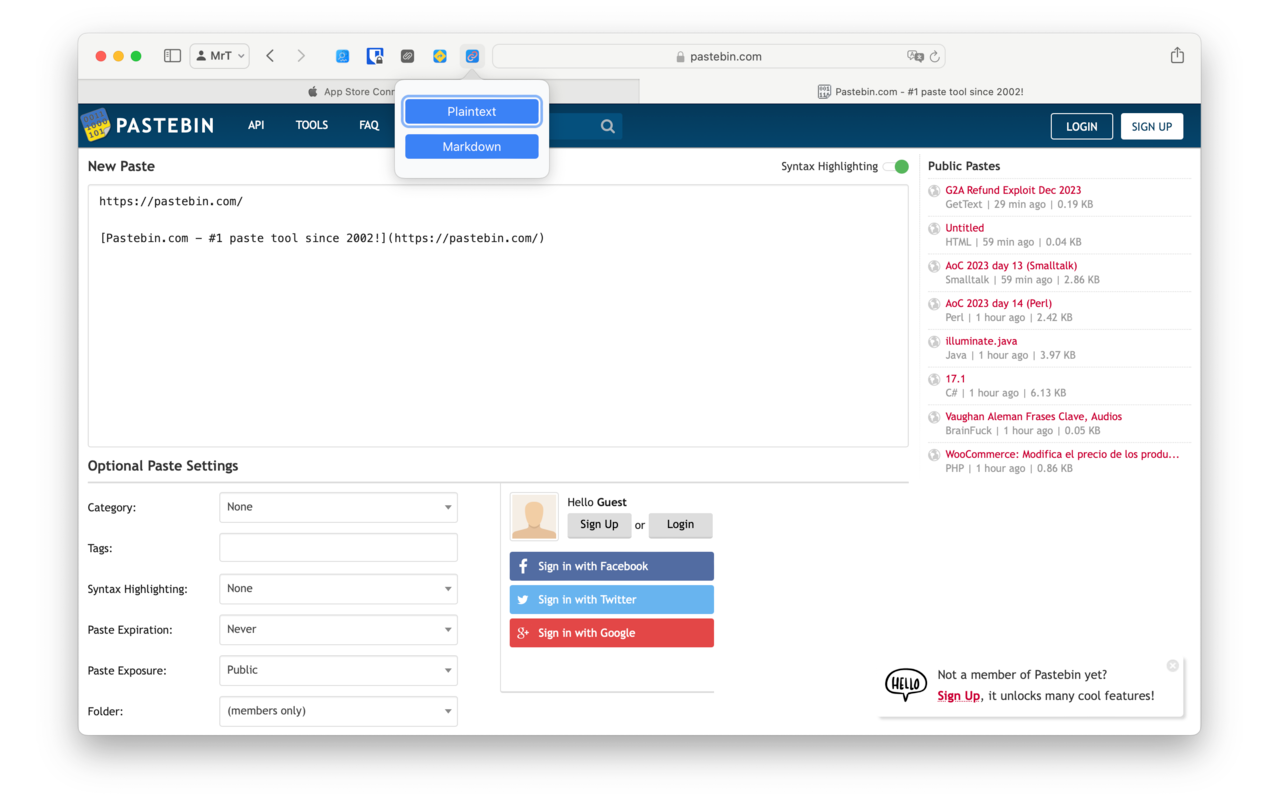Image resolution: width=1280 pixels, height=800 pixels.
Task: Click the globe icon beside WooCommerce paste
Action: click(x=934, y=455)
